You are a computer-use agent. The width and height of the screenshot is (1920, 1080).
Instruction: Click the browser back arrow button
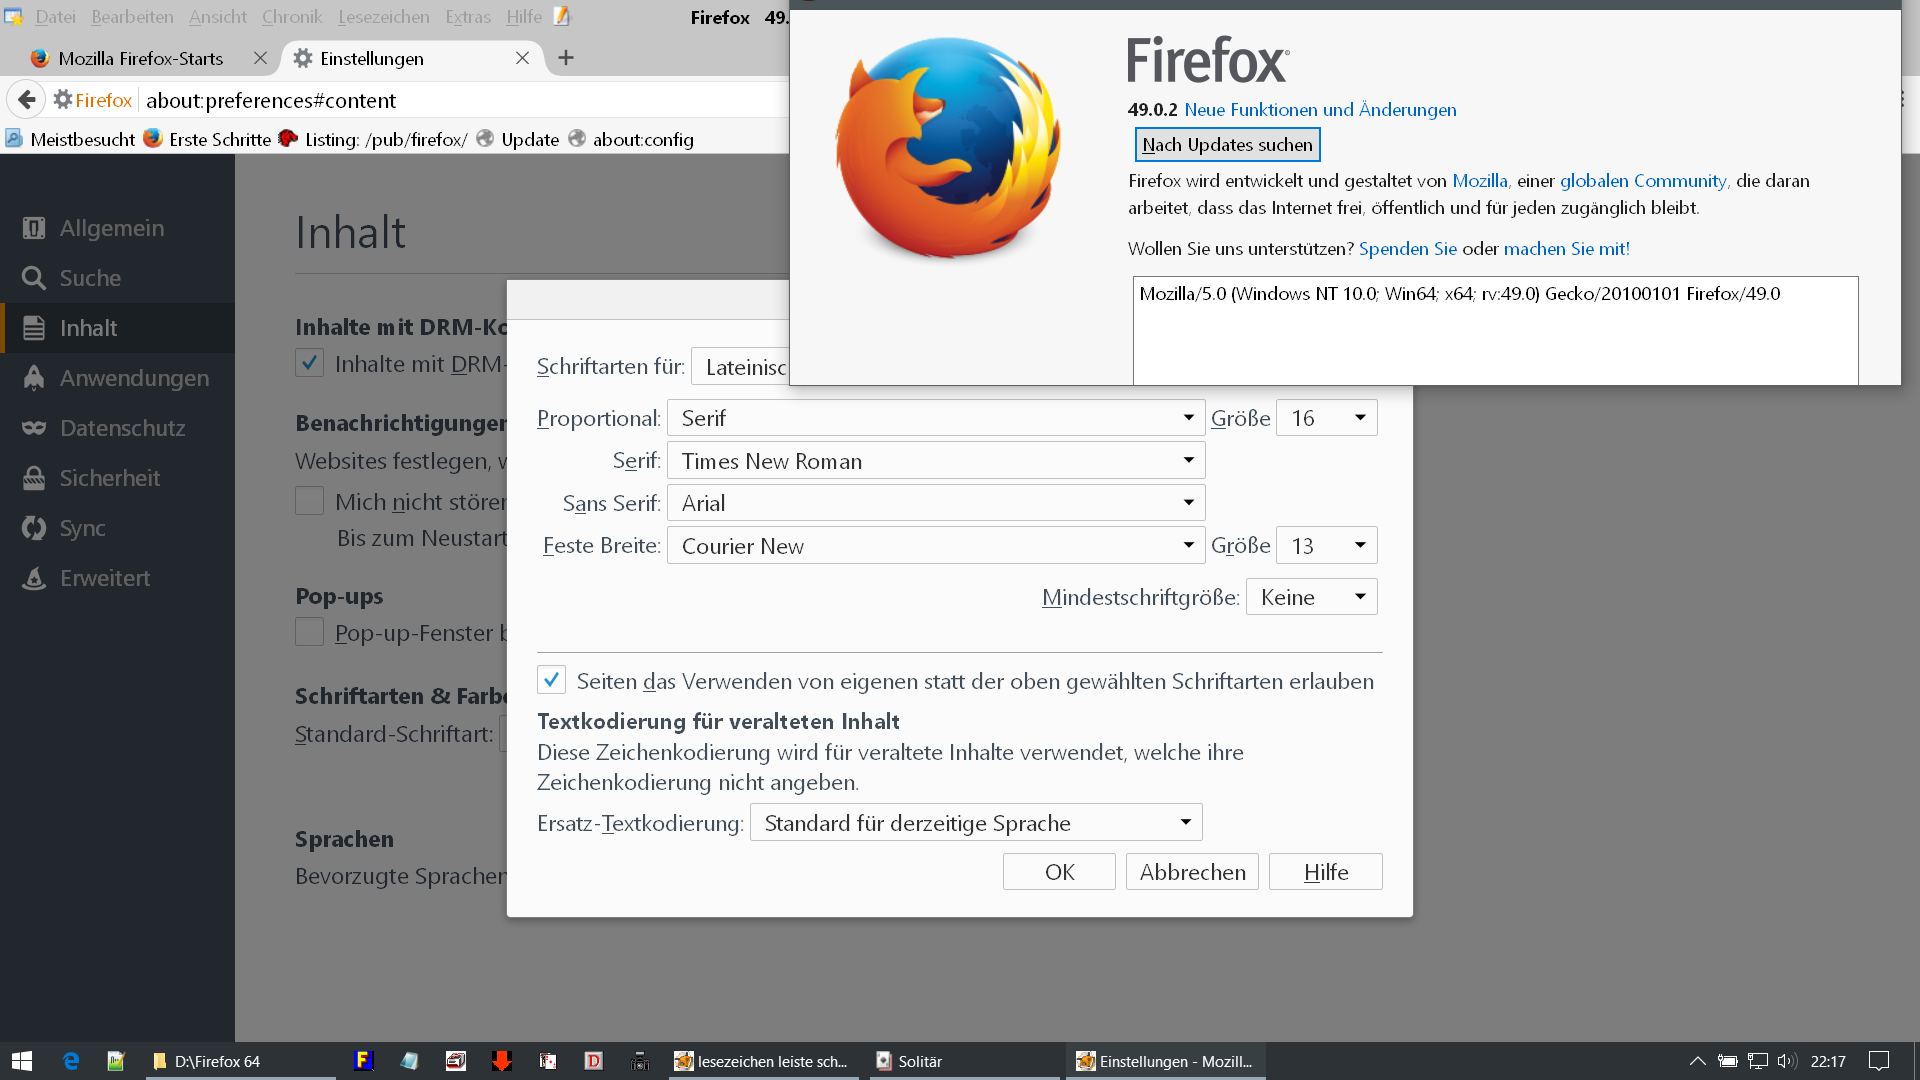pyautogui.click(x=27, y=100)
